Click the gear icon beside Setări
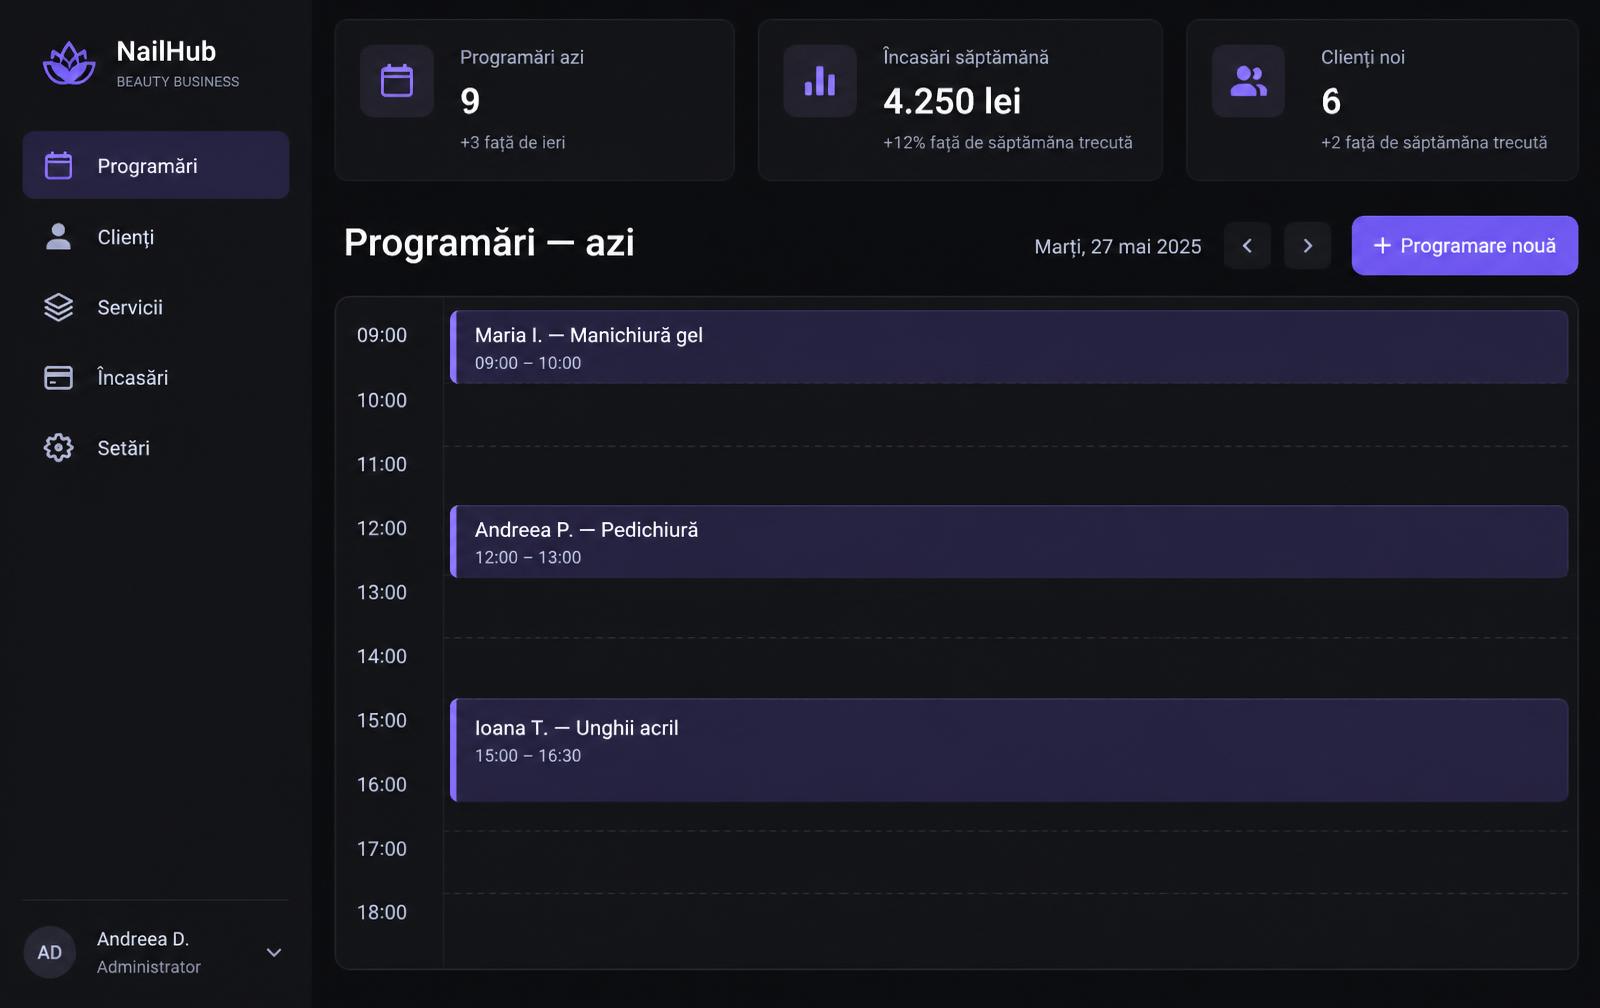 coord(59,447)
